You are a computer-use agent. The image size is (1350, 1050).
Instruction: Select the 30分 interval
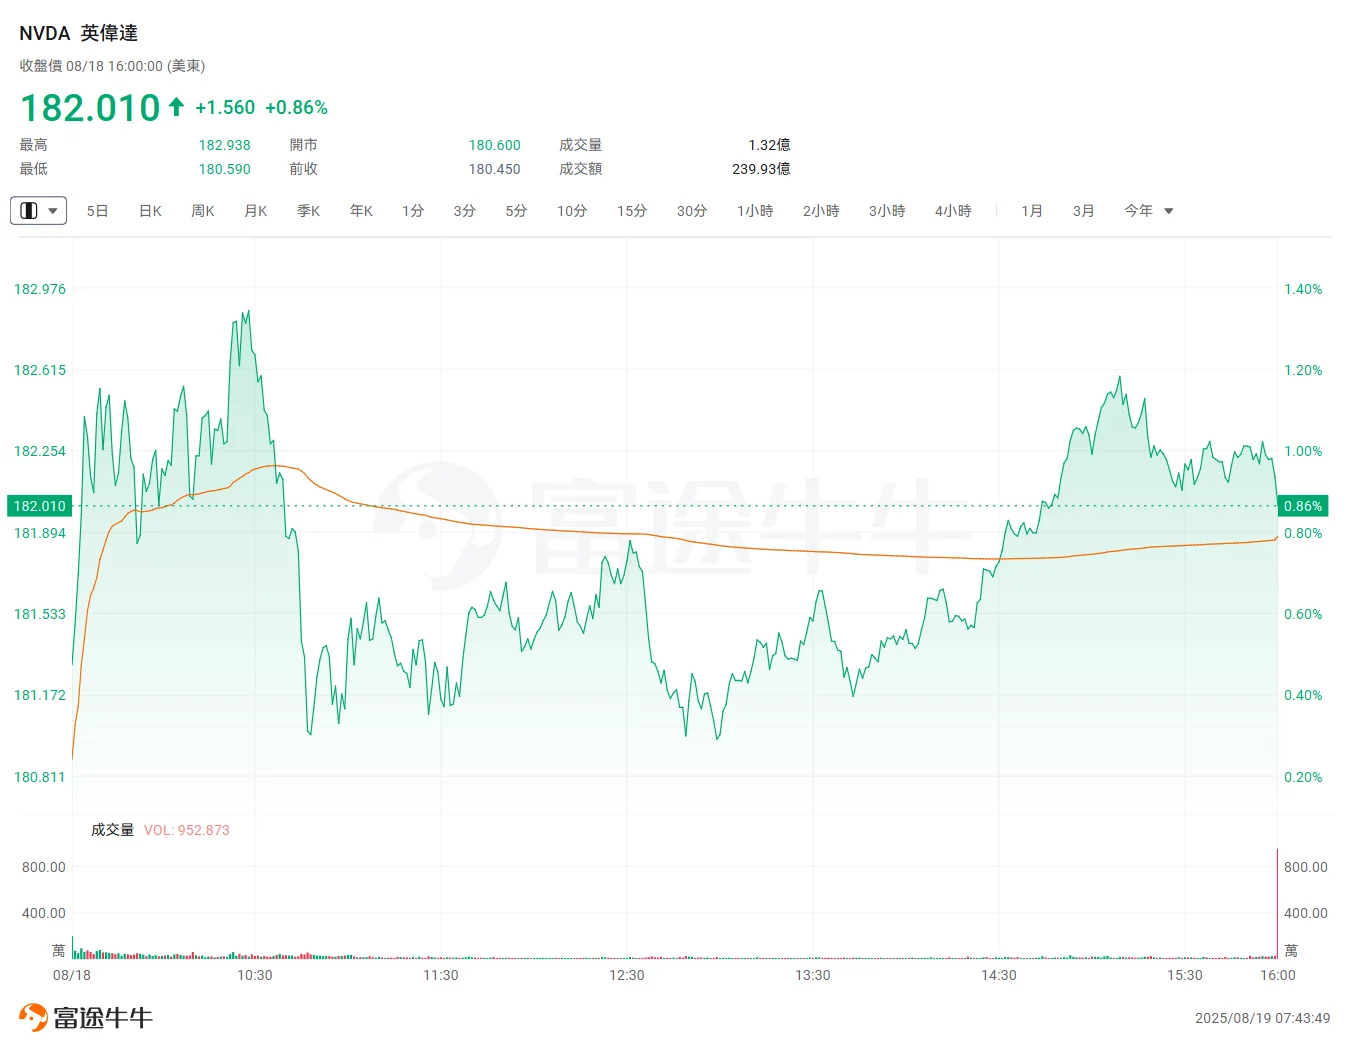coord(692,211)
